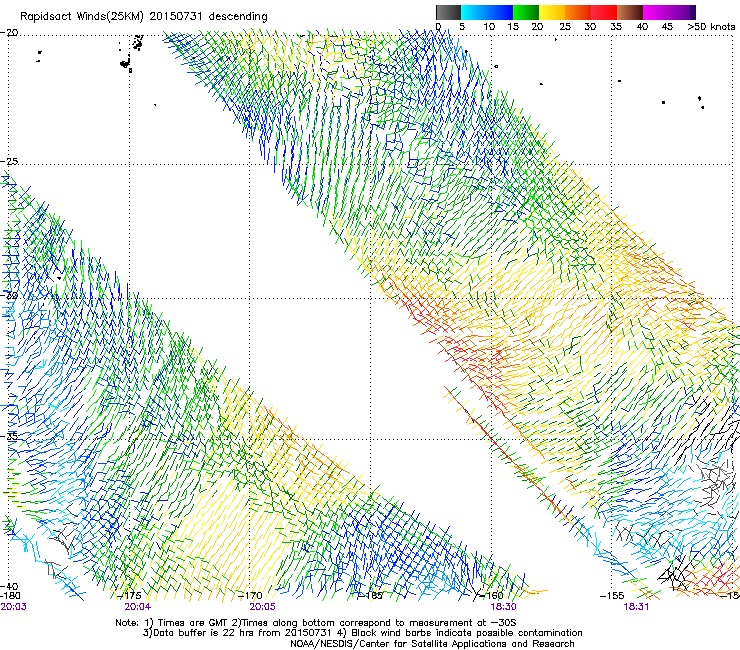Click the title text 'Rapidscat Winds(25KM)'

coord(82,17)
